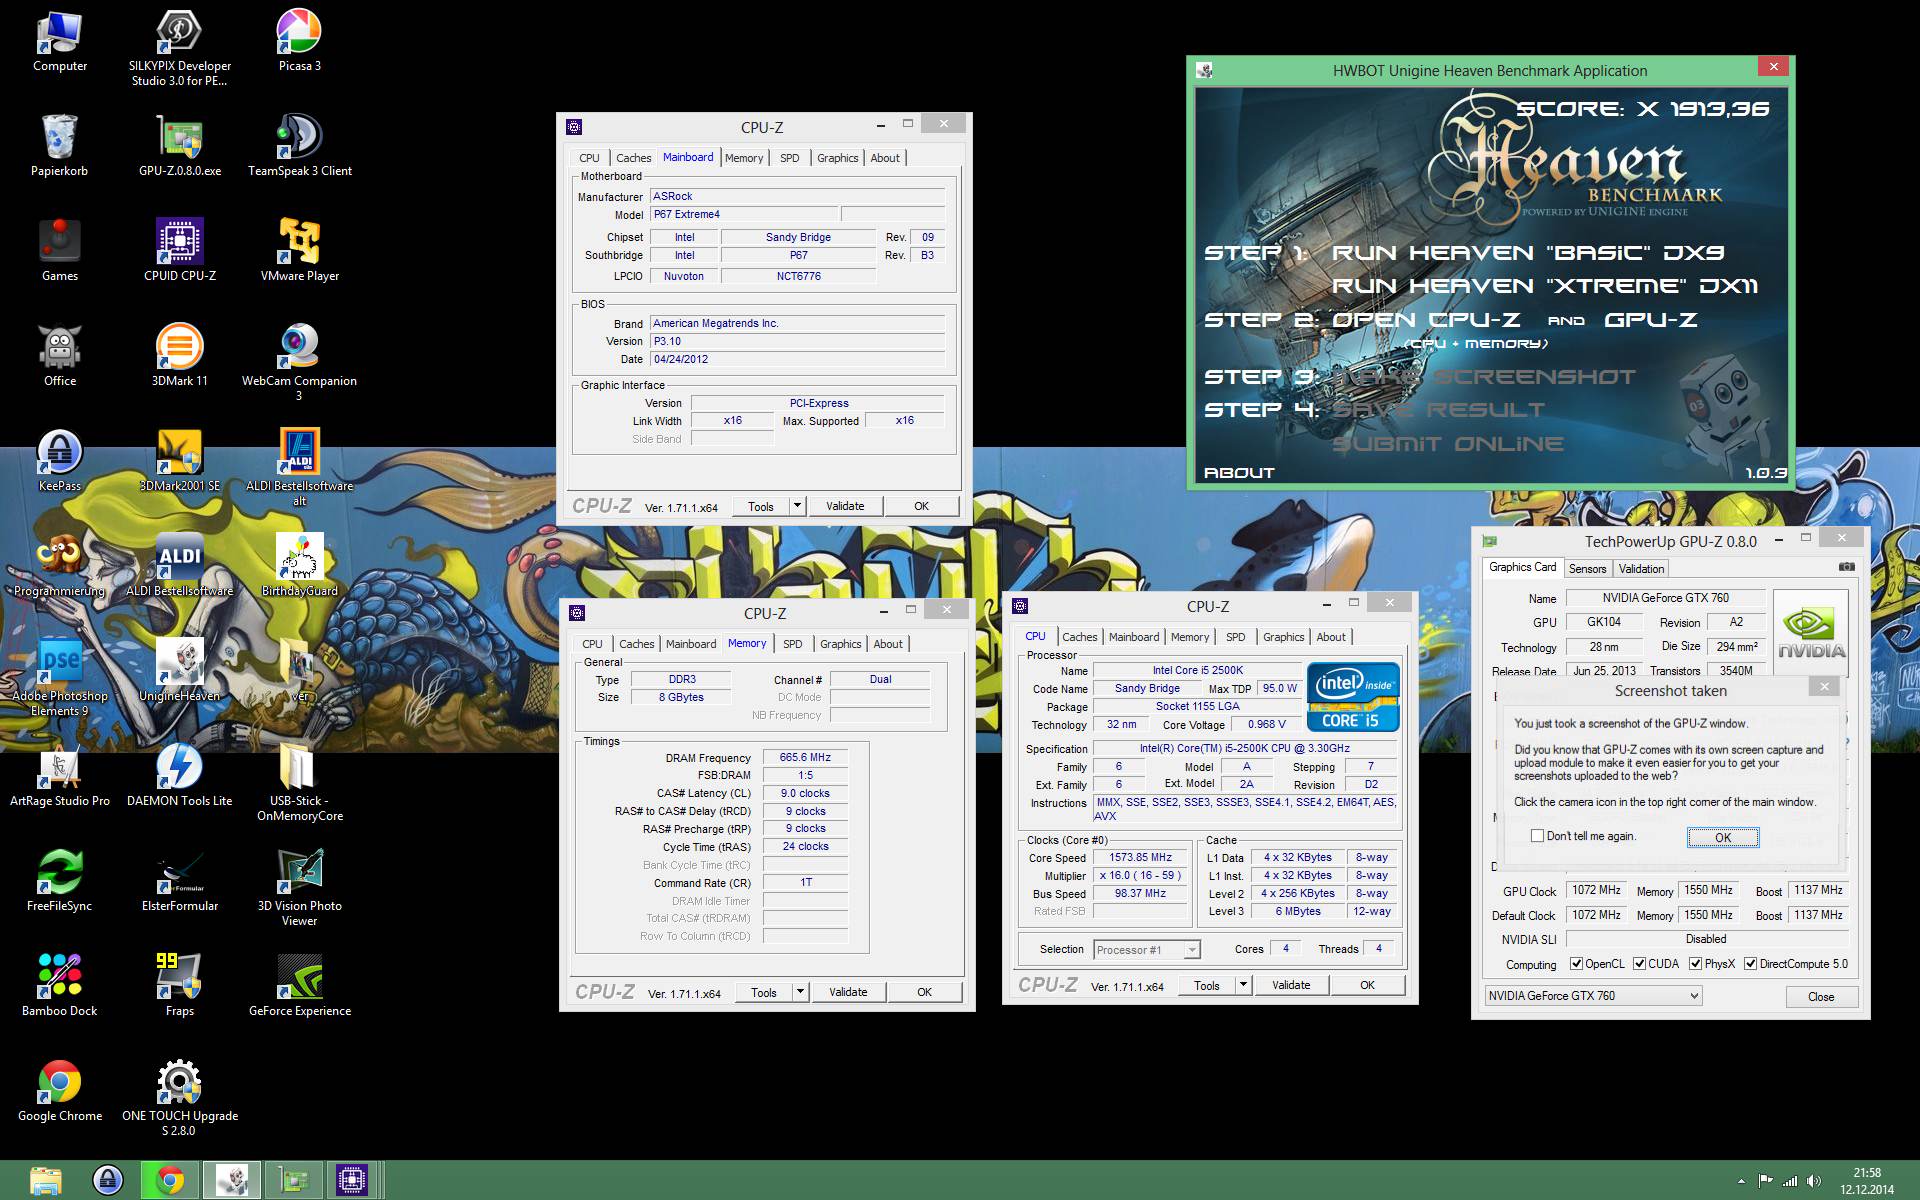Open 3DMark2001 SE desktop icon

tap(180, 461)
